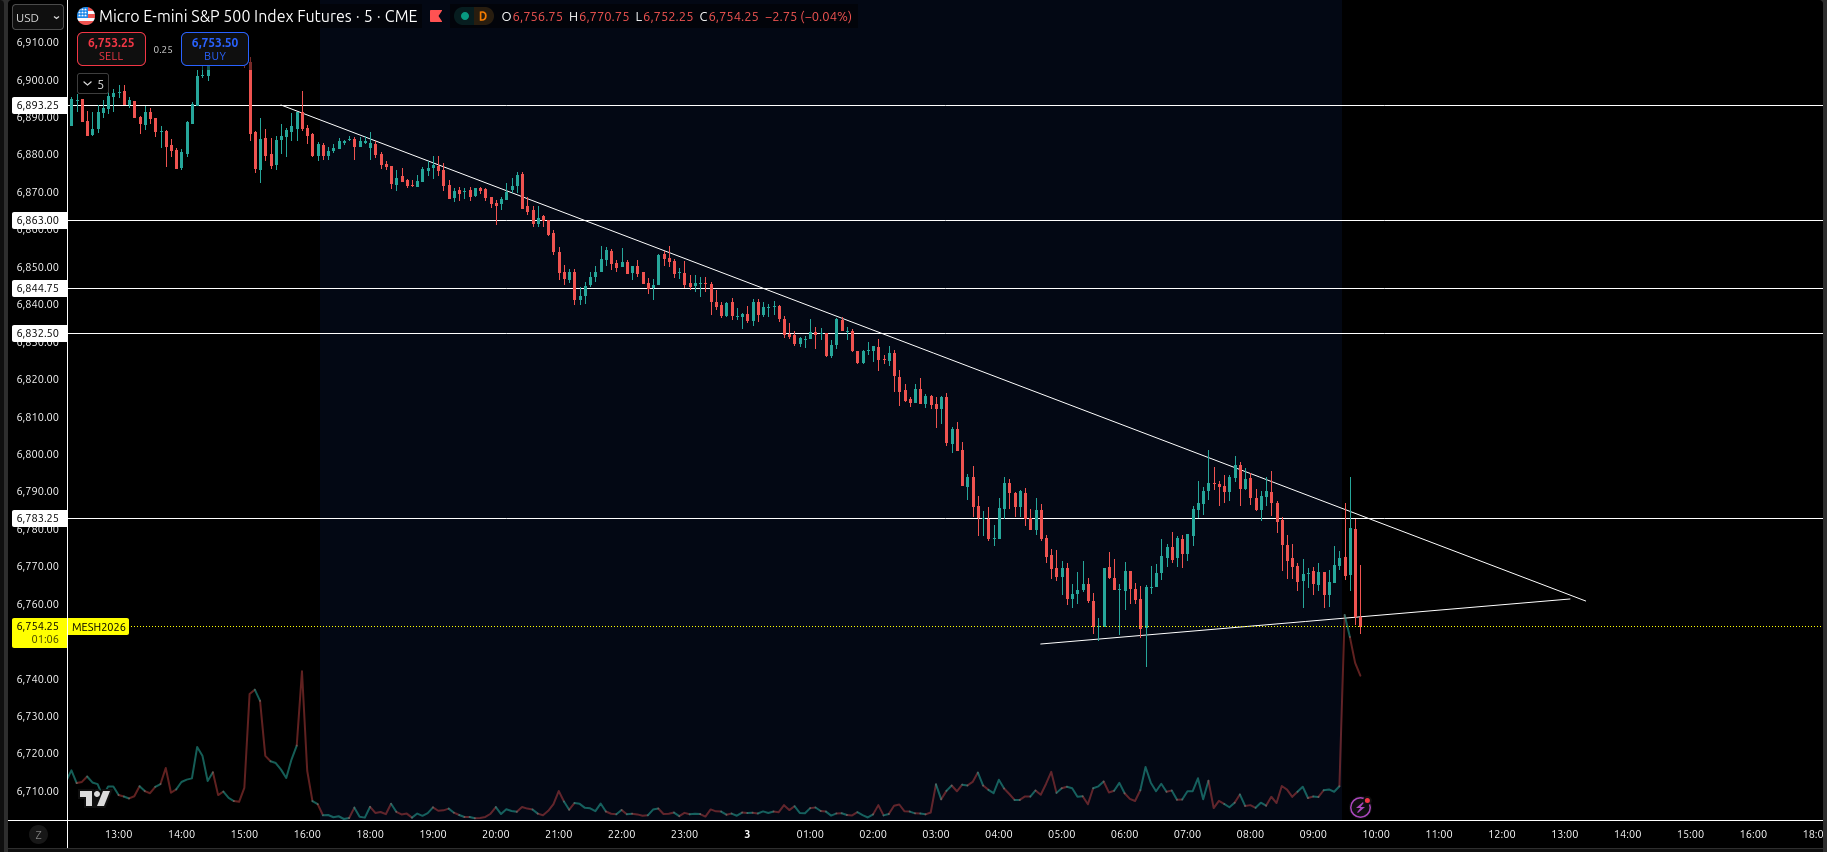
Task: Click the 6,910.00 price scale label
Action: pyautogui.click(x=38, y=42)
